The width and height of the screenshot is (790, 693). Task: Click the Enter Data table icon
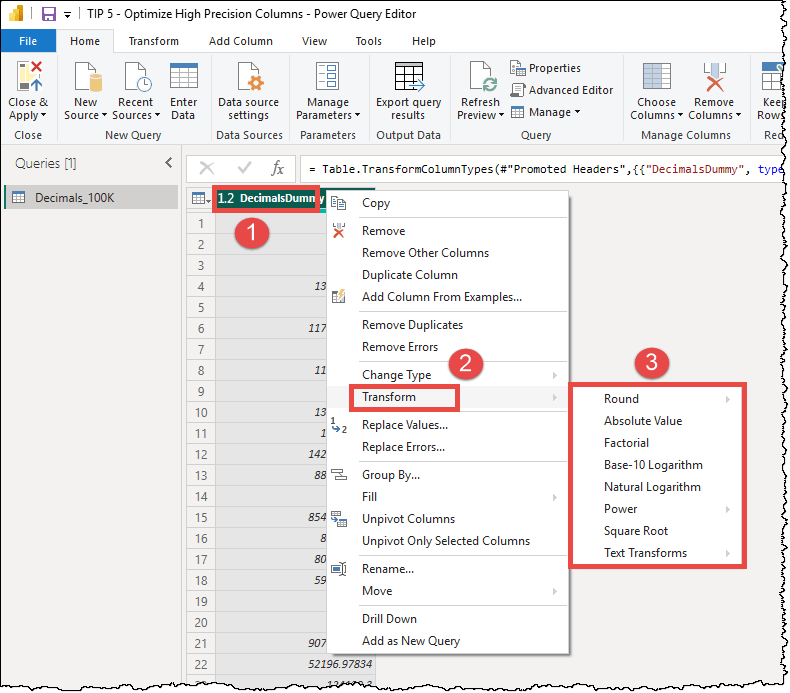click(183, 78)
